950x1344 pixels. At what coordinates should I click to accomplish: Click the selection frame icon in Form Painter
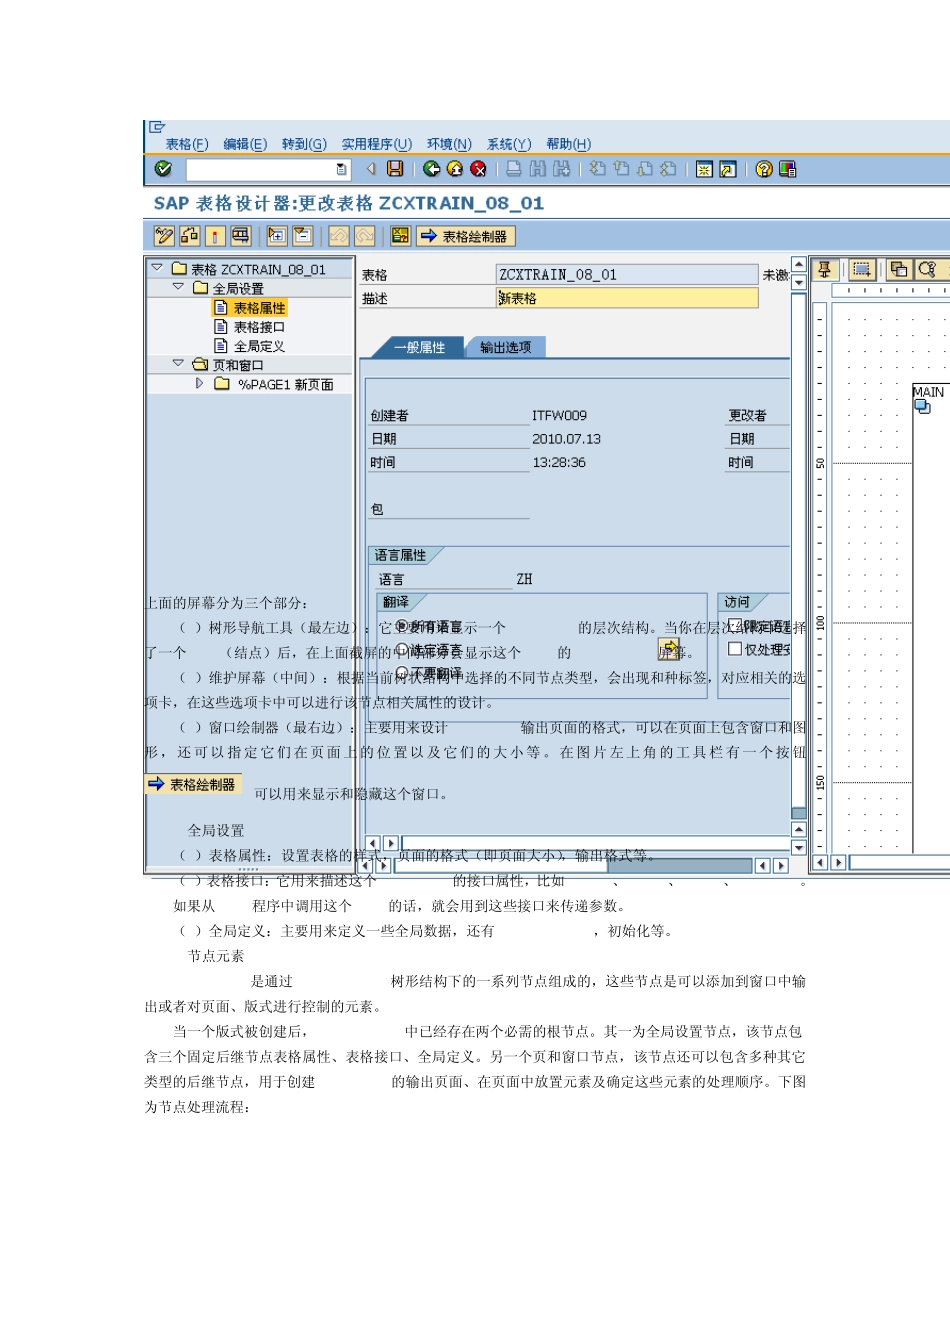click(x=861, y=269)
